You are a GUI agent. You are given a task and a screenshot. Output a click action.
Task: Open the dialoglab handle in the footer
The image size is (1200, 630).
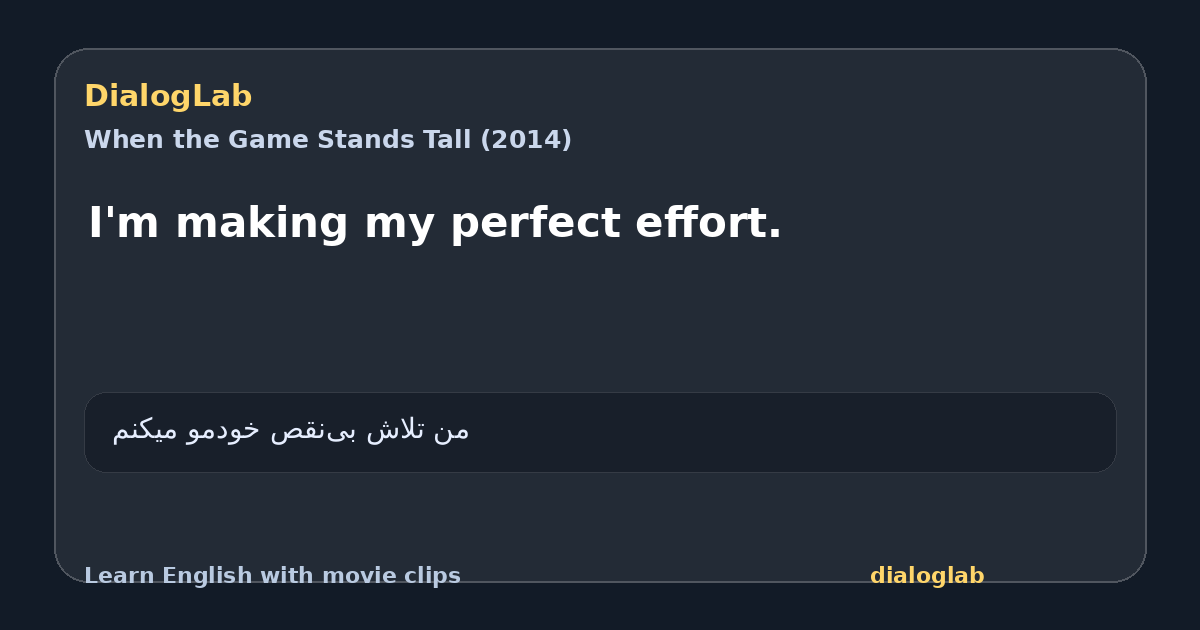(x=927, y=576)
